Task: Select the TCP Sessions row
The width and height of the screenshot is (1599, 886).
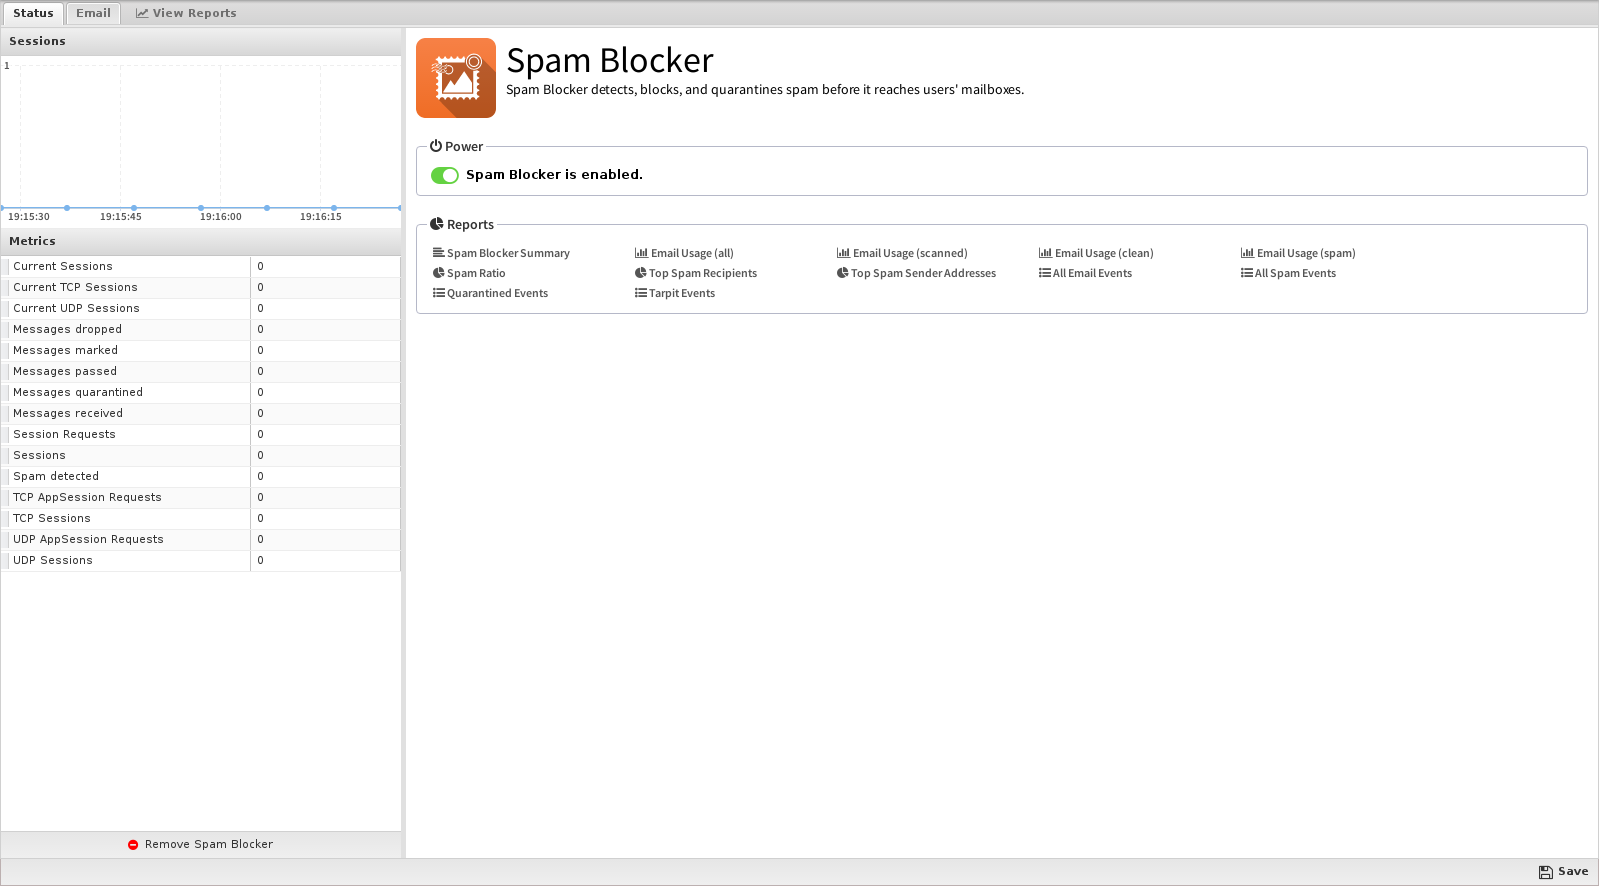Action: [201, 518]
